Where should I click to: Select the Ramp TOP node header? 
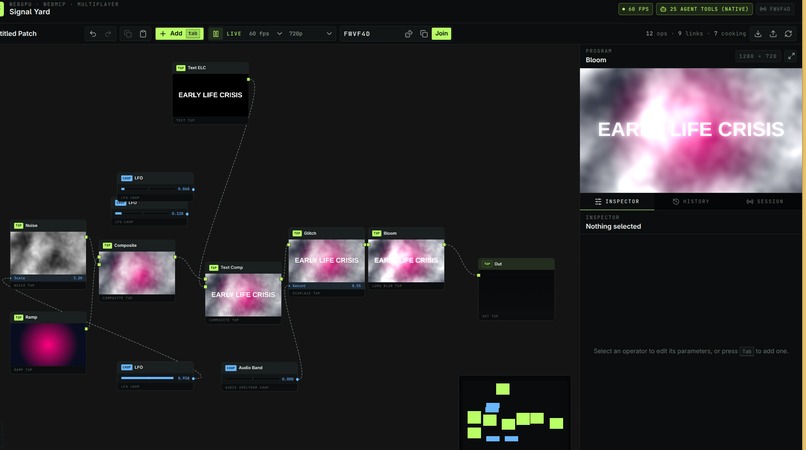click(x=48, y=317)
